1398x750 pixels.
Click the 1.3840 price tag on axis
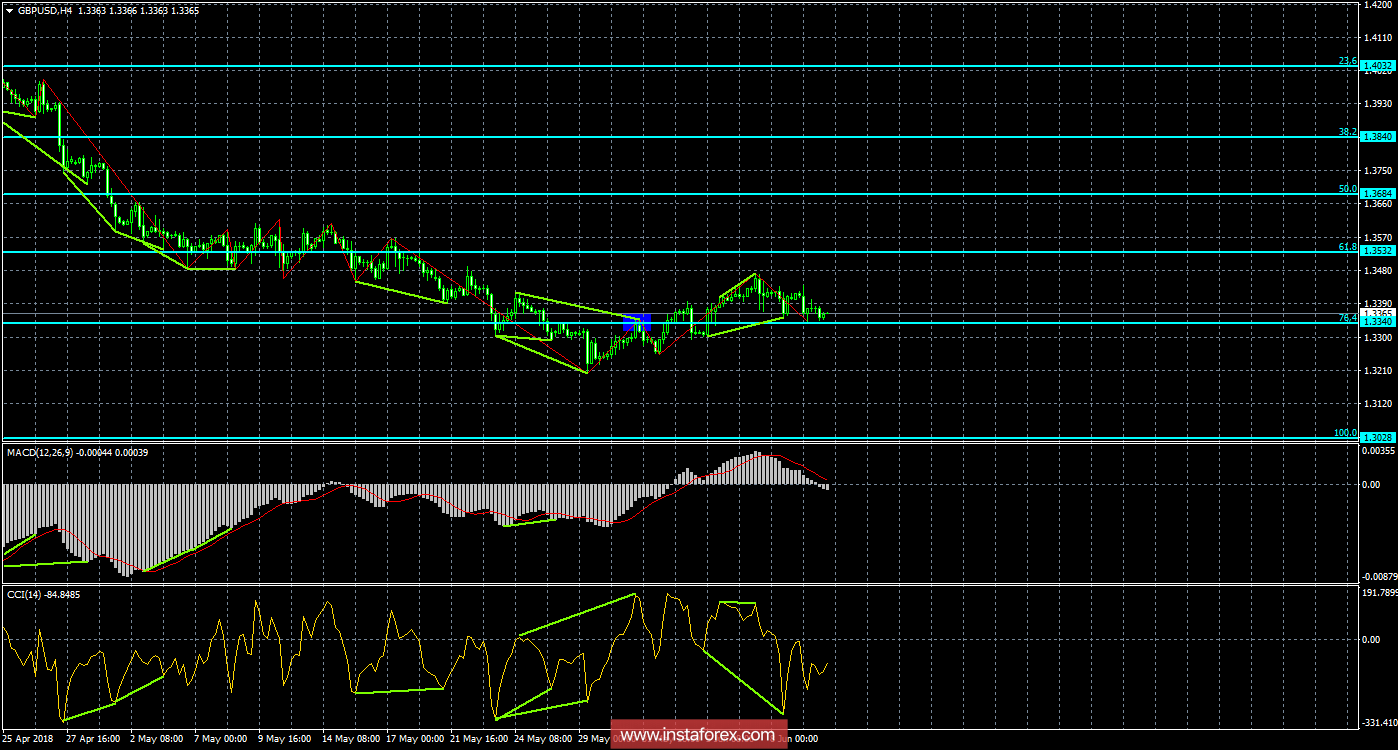click(x=1378, y=137)
